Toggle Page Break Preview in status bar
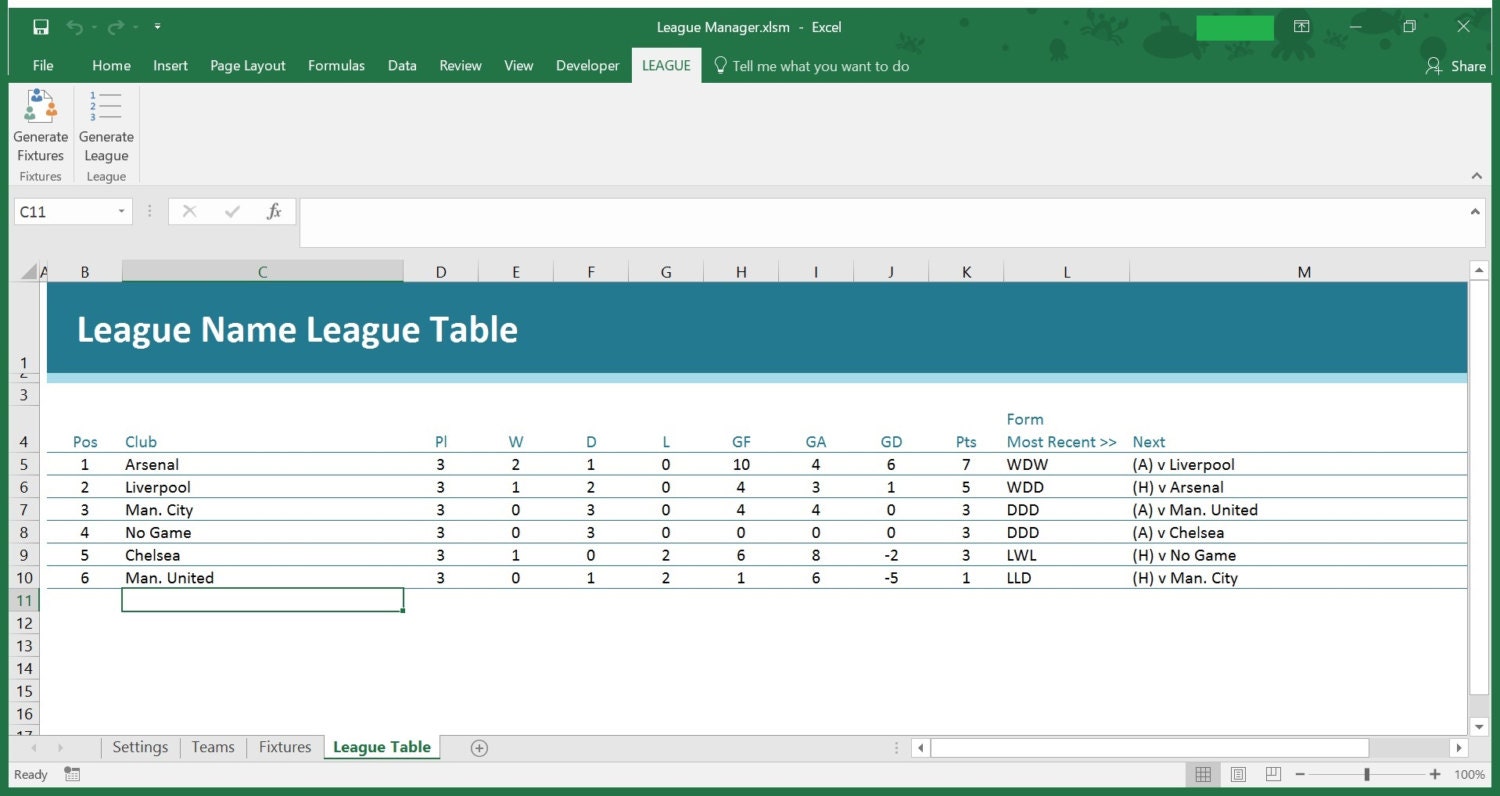Screen dimensions: 1500x796 point(1272,773)
